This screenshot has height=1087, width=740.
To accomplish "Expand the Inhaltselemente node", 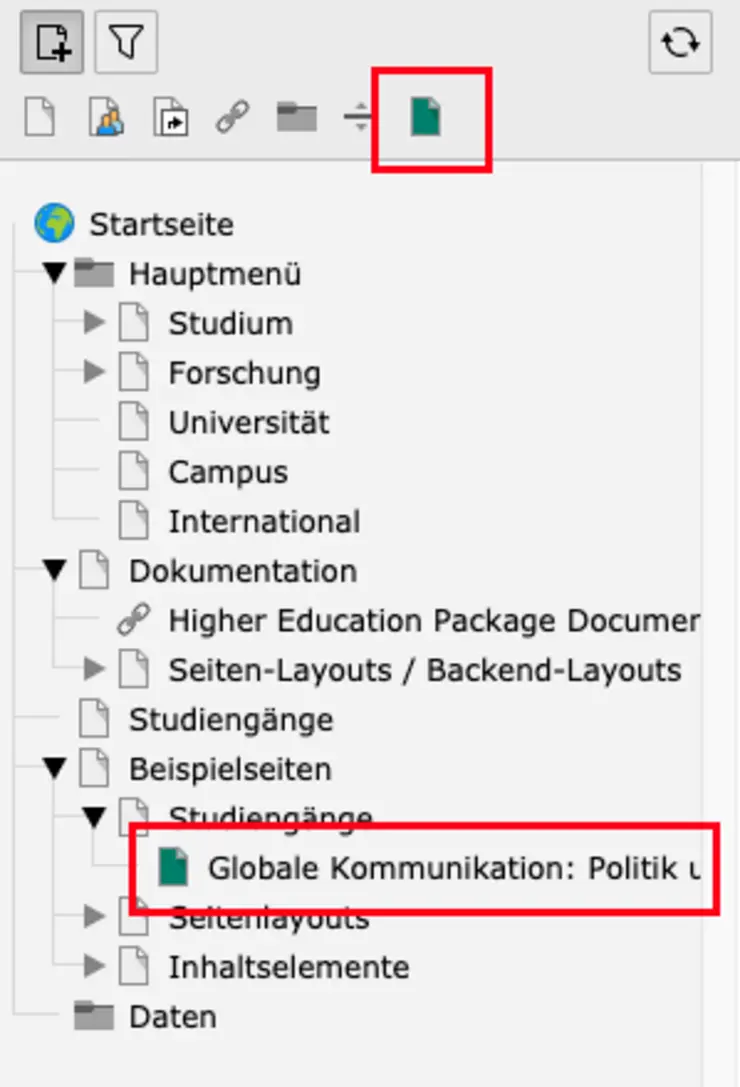I will point(94,967).
